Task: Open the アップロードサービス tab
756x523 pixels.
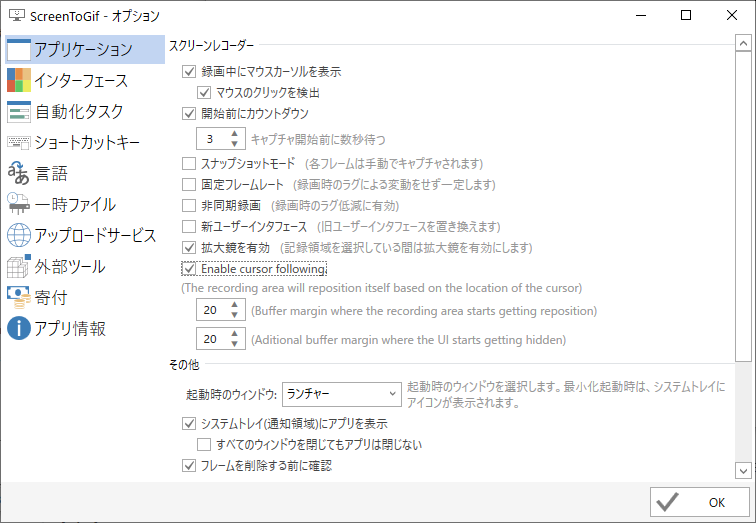Action: point(85,235)
